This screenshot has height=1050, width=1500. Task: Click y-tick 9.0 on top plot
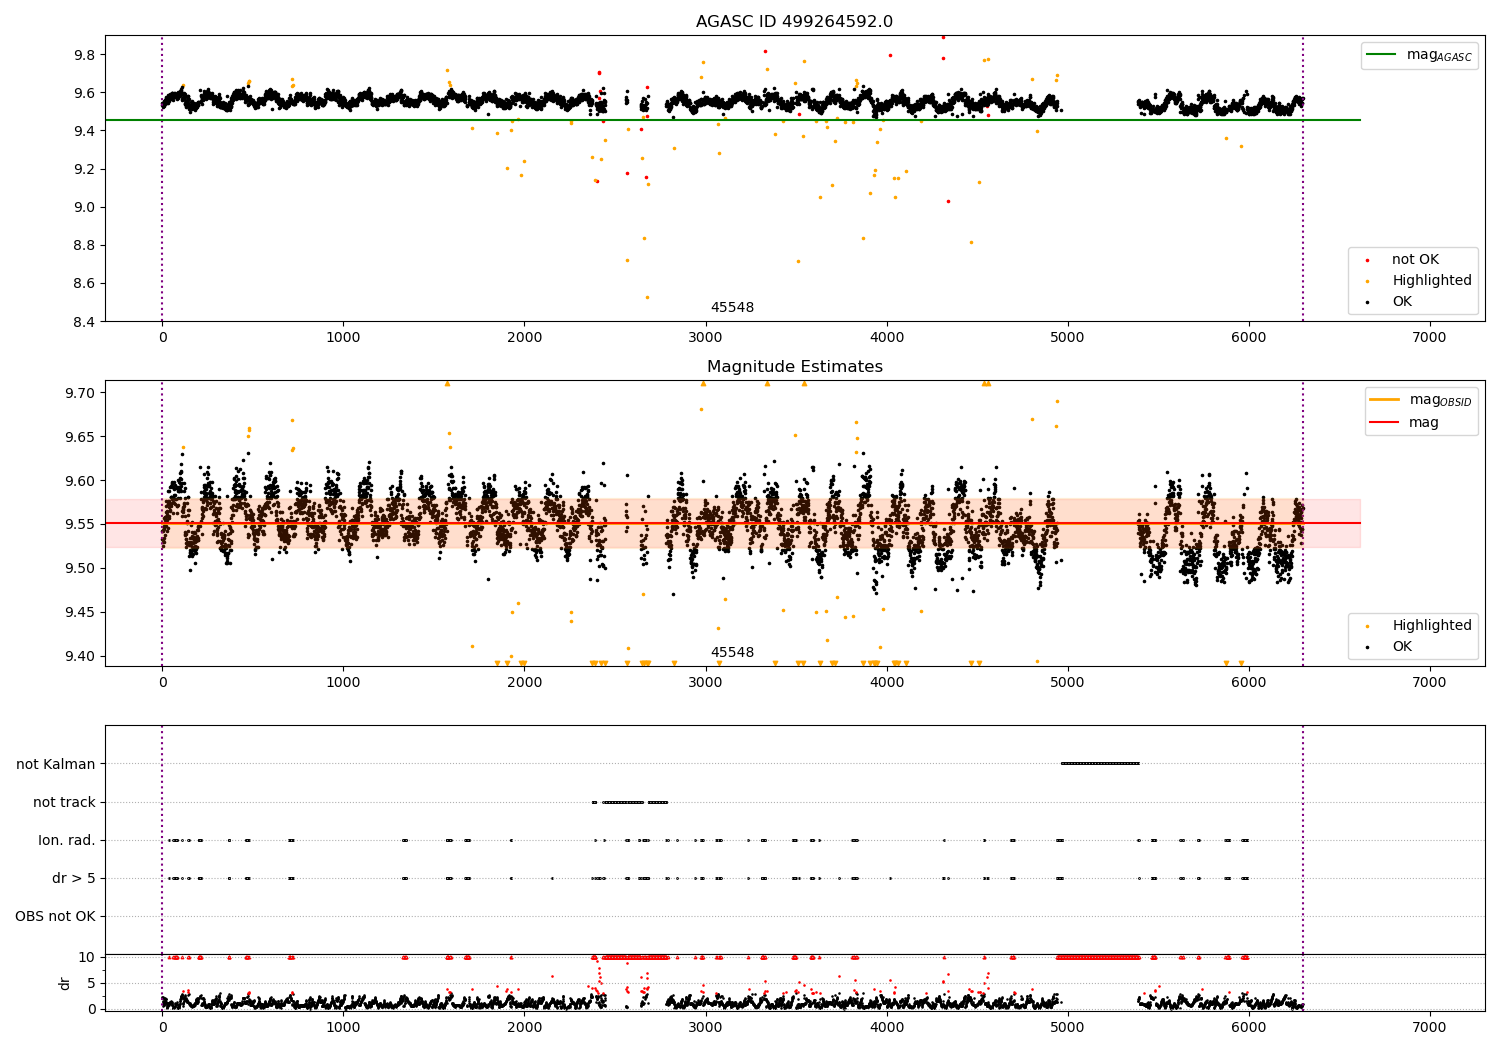tap(85, 207)
